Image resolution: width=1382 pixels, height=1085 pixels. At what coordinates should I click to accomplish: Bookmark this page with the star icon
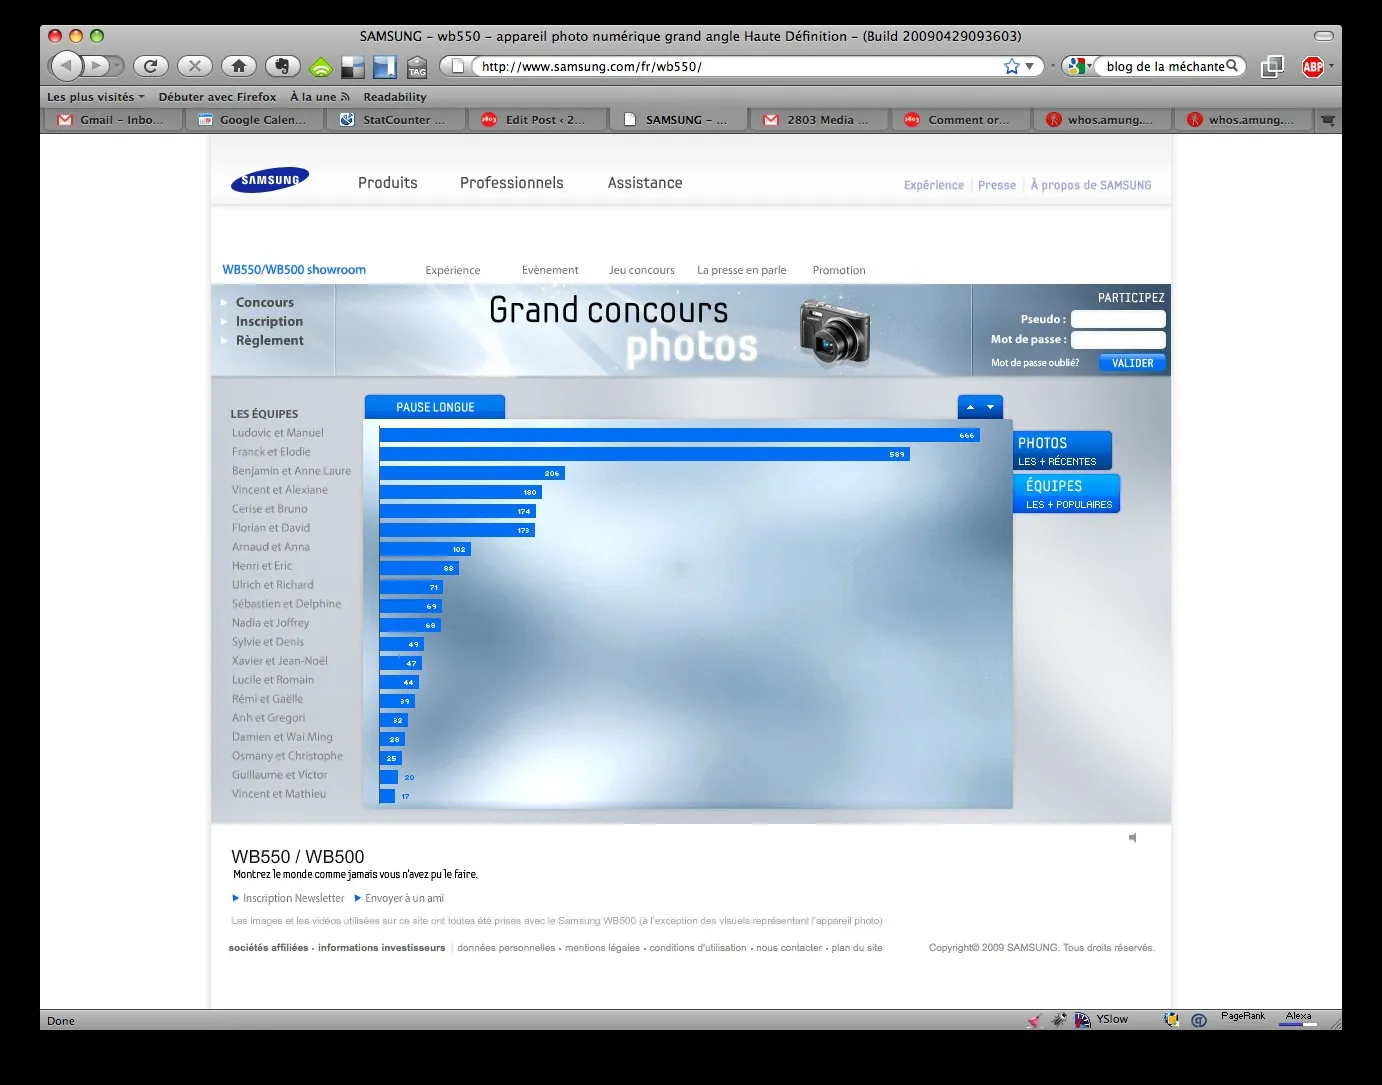click(x=1012, y=66)
